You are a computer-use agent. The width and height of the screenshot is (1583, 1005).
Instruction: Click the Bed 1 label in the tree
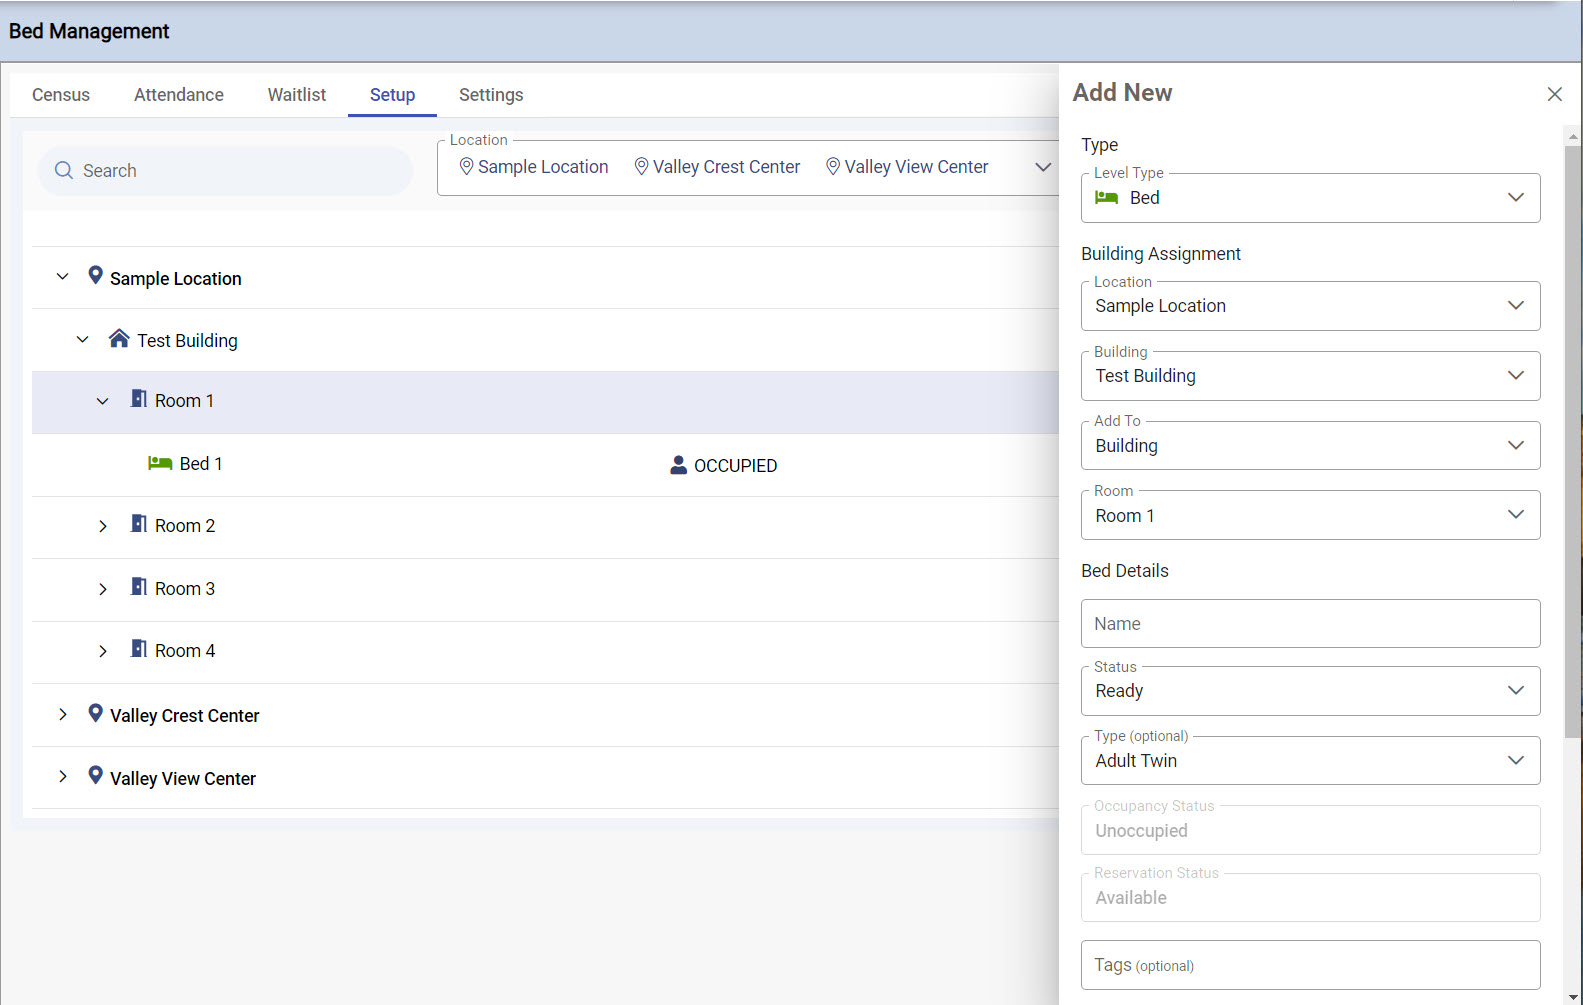(201, 464)
